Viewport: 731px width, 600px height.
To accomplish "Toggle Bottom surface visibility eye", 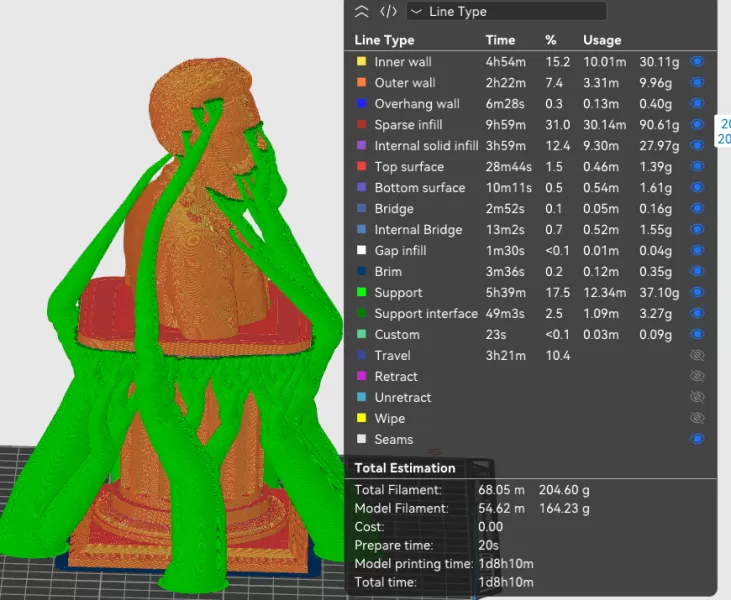I will point(697,187).
